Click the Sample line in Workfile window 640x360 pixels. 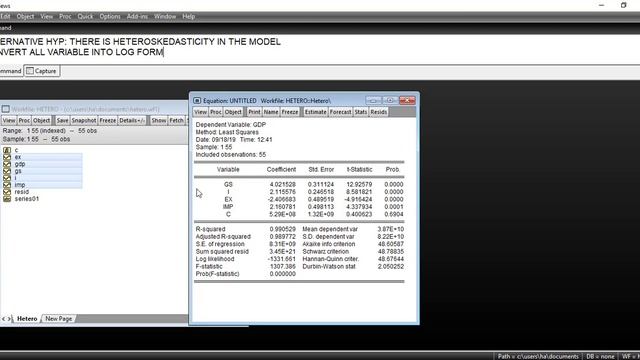tap(36, 139)
